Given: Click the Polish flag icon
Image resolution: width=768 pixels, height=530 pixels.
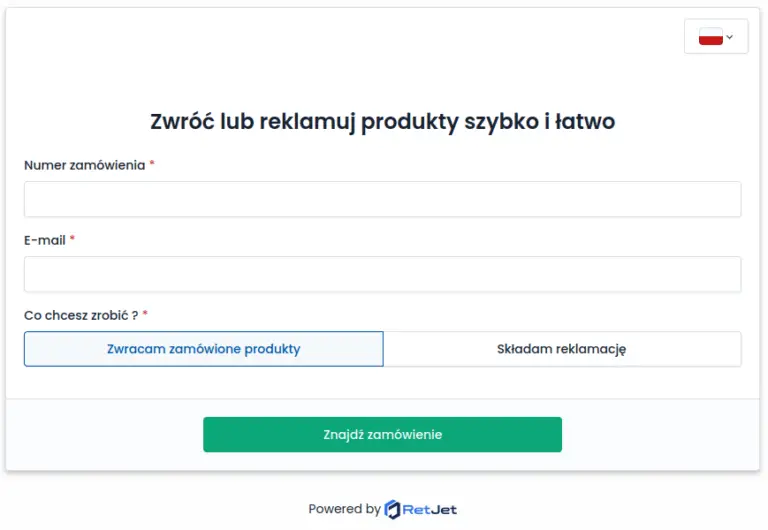Looking at the screenshot, I should pos(710,37).
